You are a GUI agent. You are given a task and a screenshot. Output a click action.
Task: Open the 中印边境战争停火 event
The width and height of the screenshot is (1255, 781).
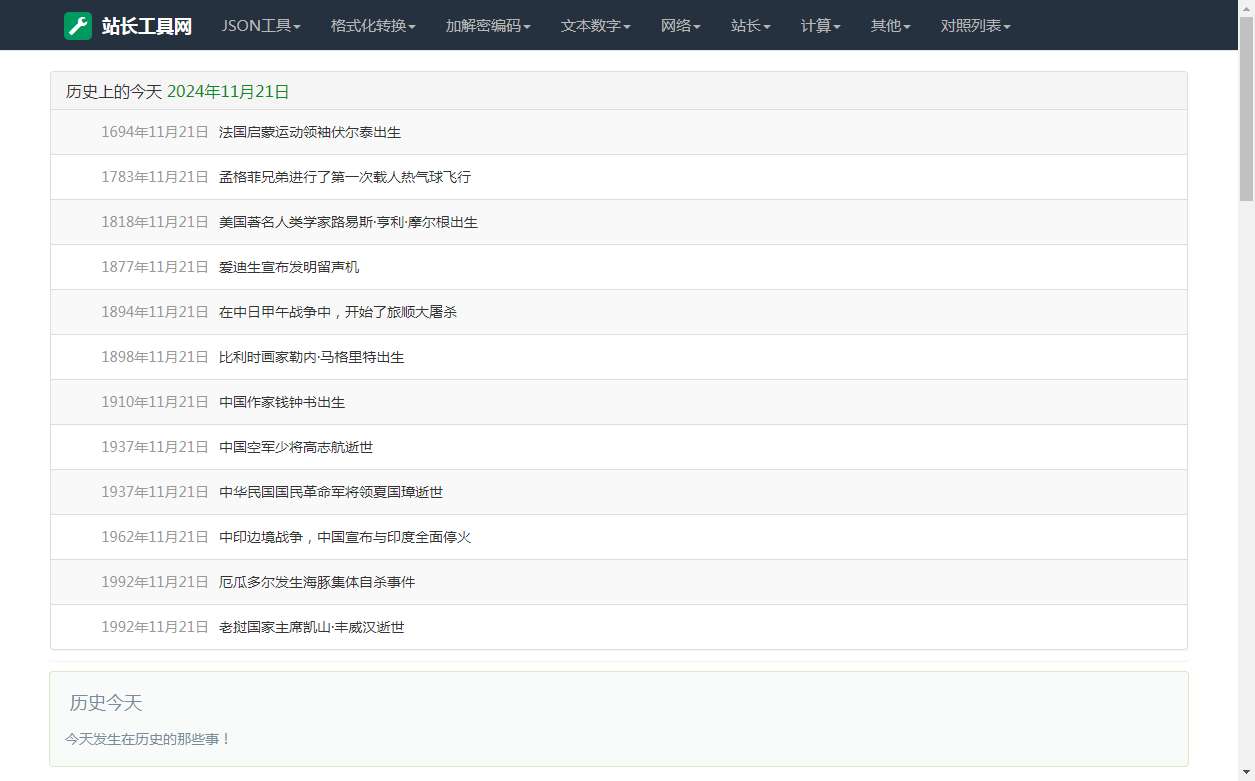coord(345,537)
